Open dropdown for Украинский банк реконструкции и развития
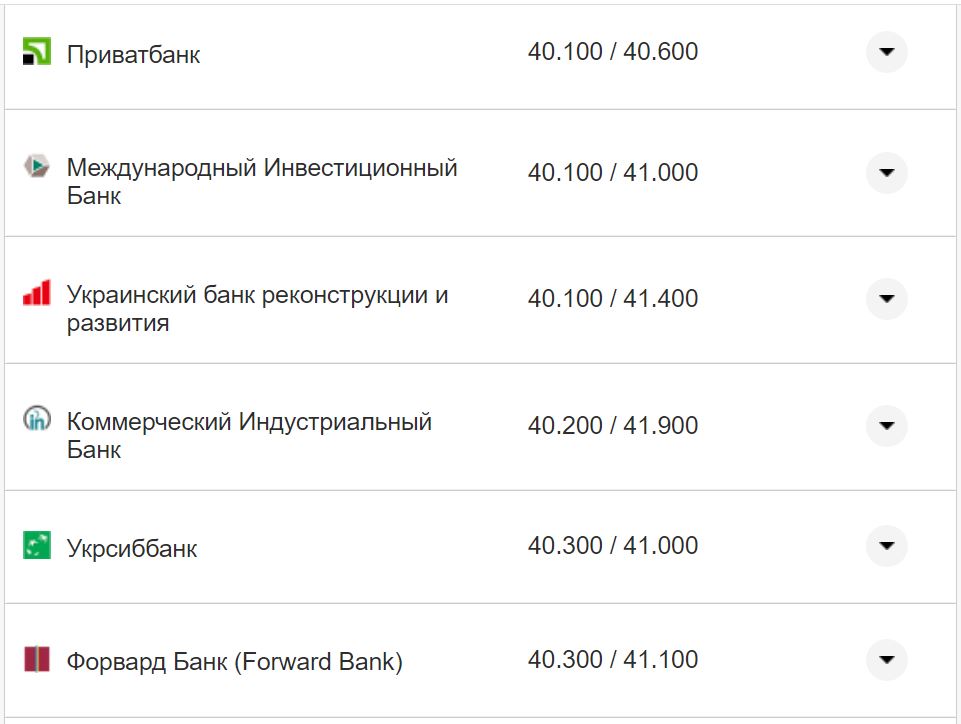 click(886, 298)
